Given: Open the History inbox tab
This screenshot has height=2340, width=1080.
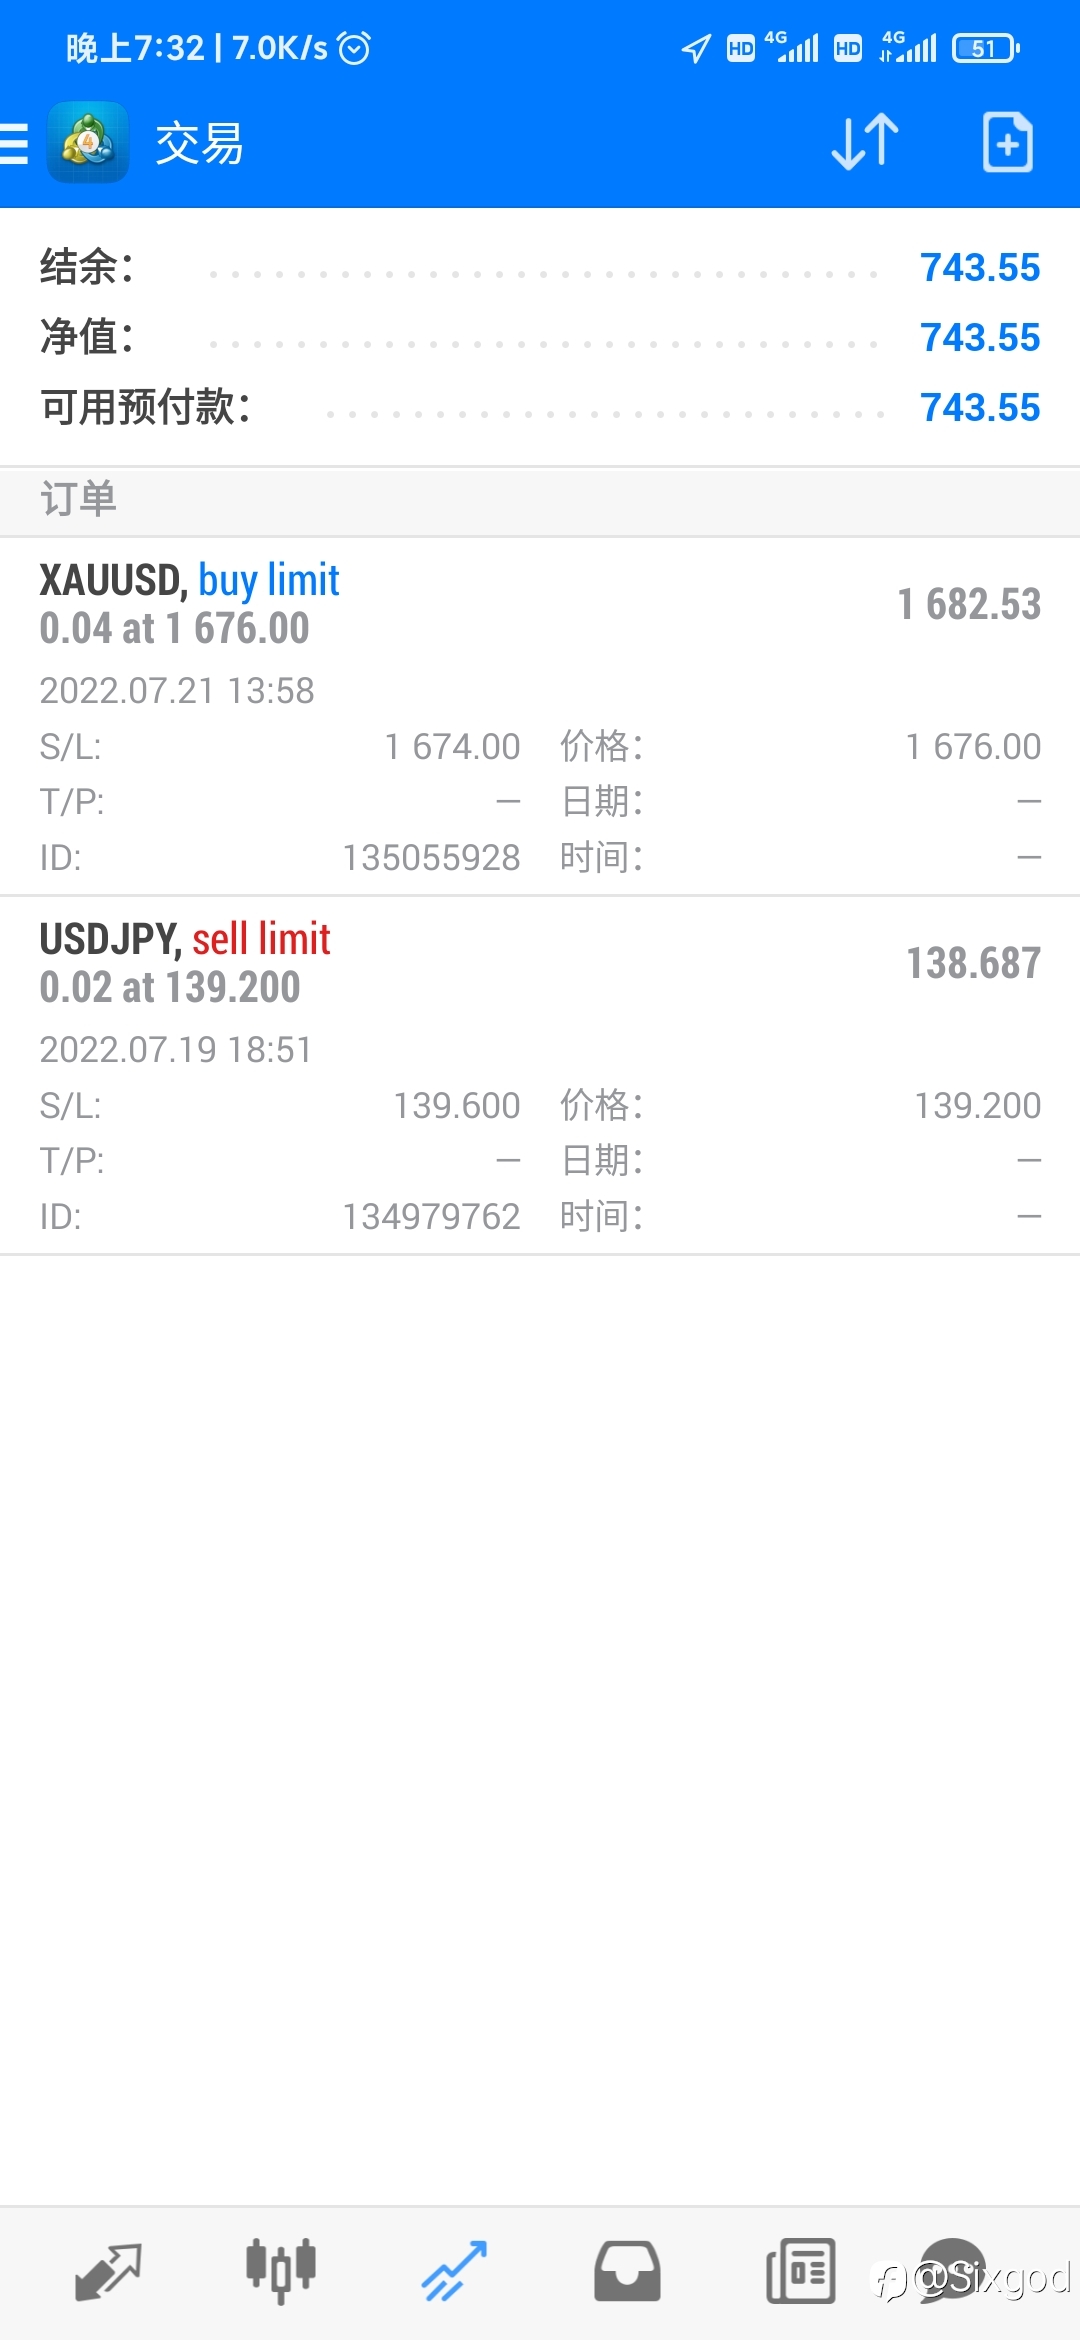Looking at the screenshot, I should (627, 2270).
